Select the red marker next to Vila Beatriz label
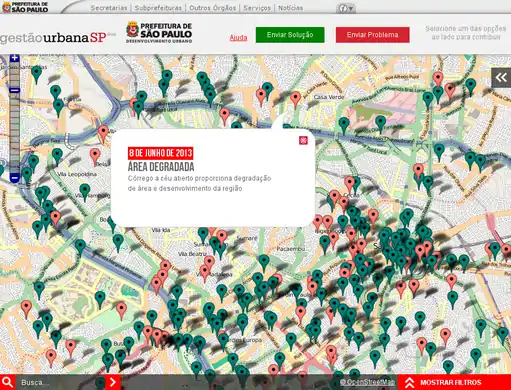Screen dimensions: 511x390 point(209,263)
